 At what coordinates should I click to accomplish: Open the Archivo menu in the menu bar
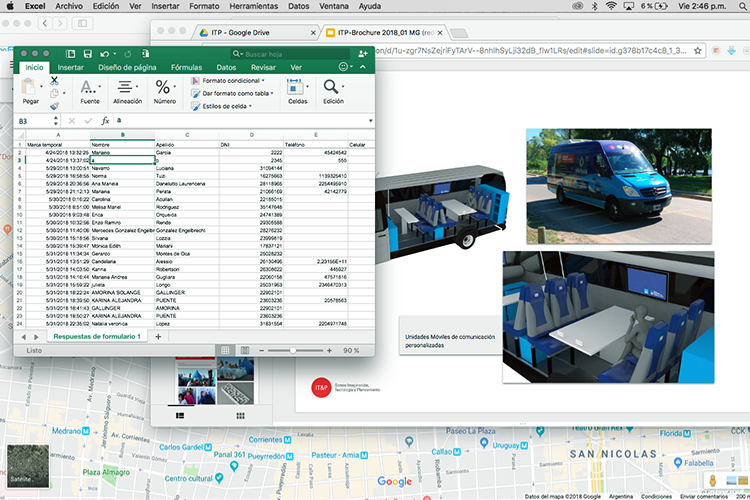point(69,6)
